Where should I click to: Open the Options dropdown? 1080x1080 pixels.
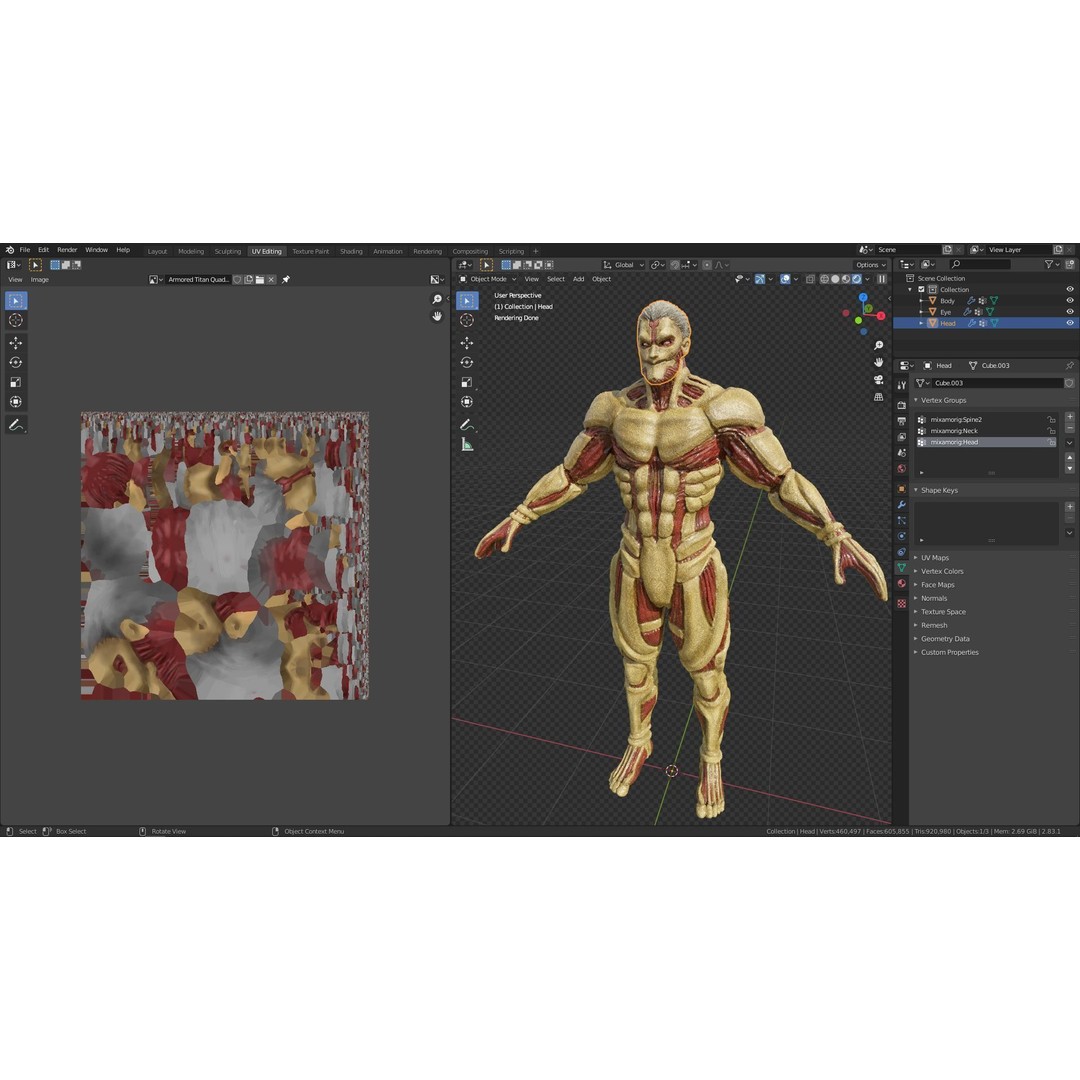coord(871,264)
